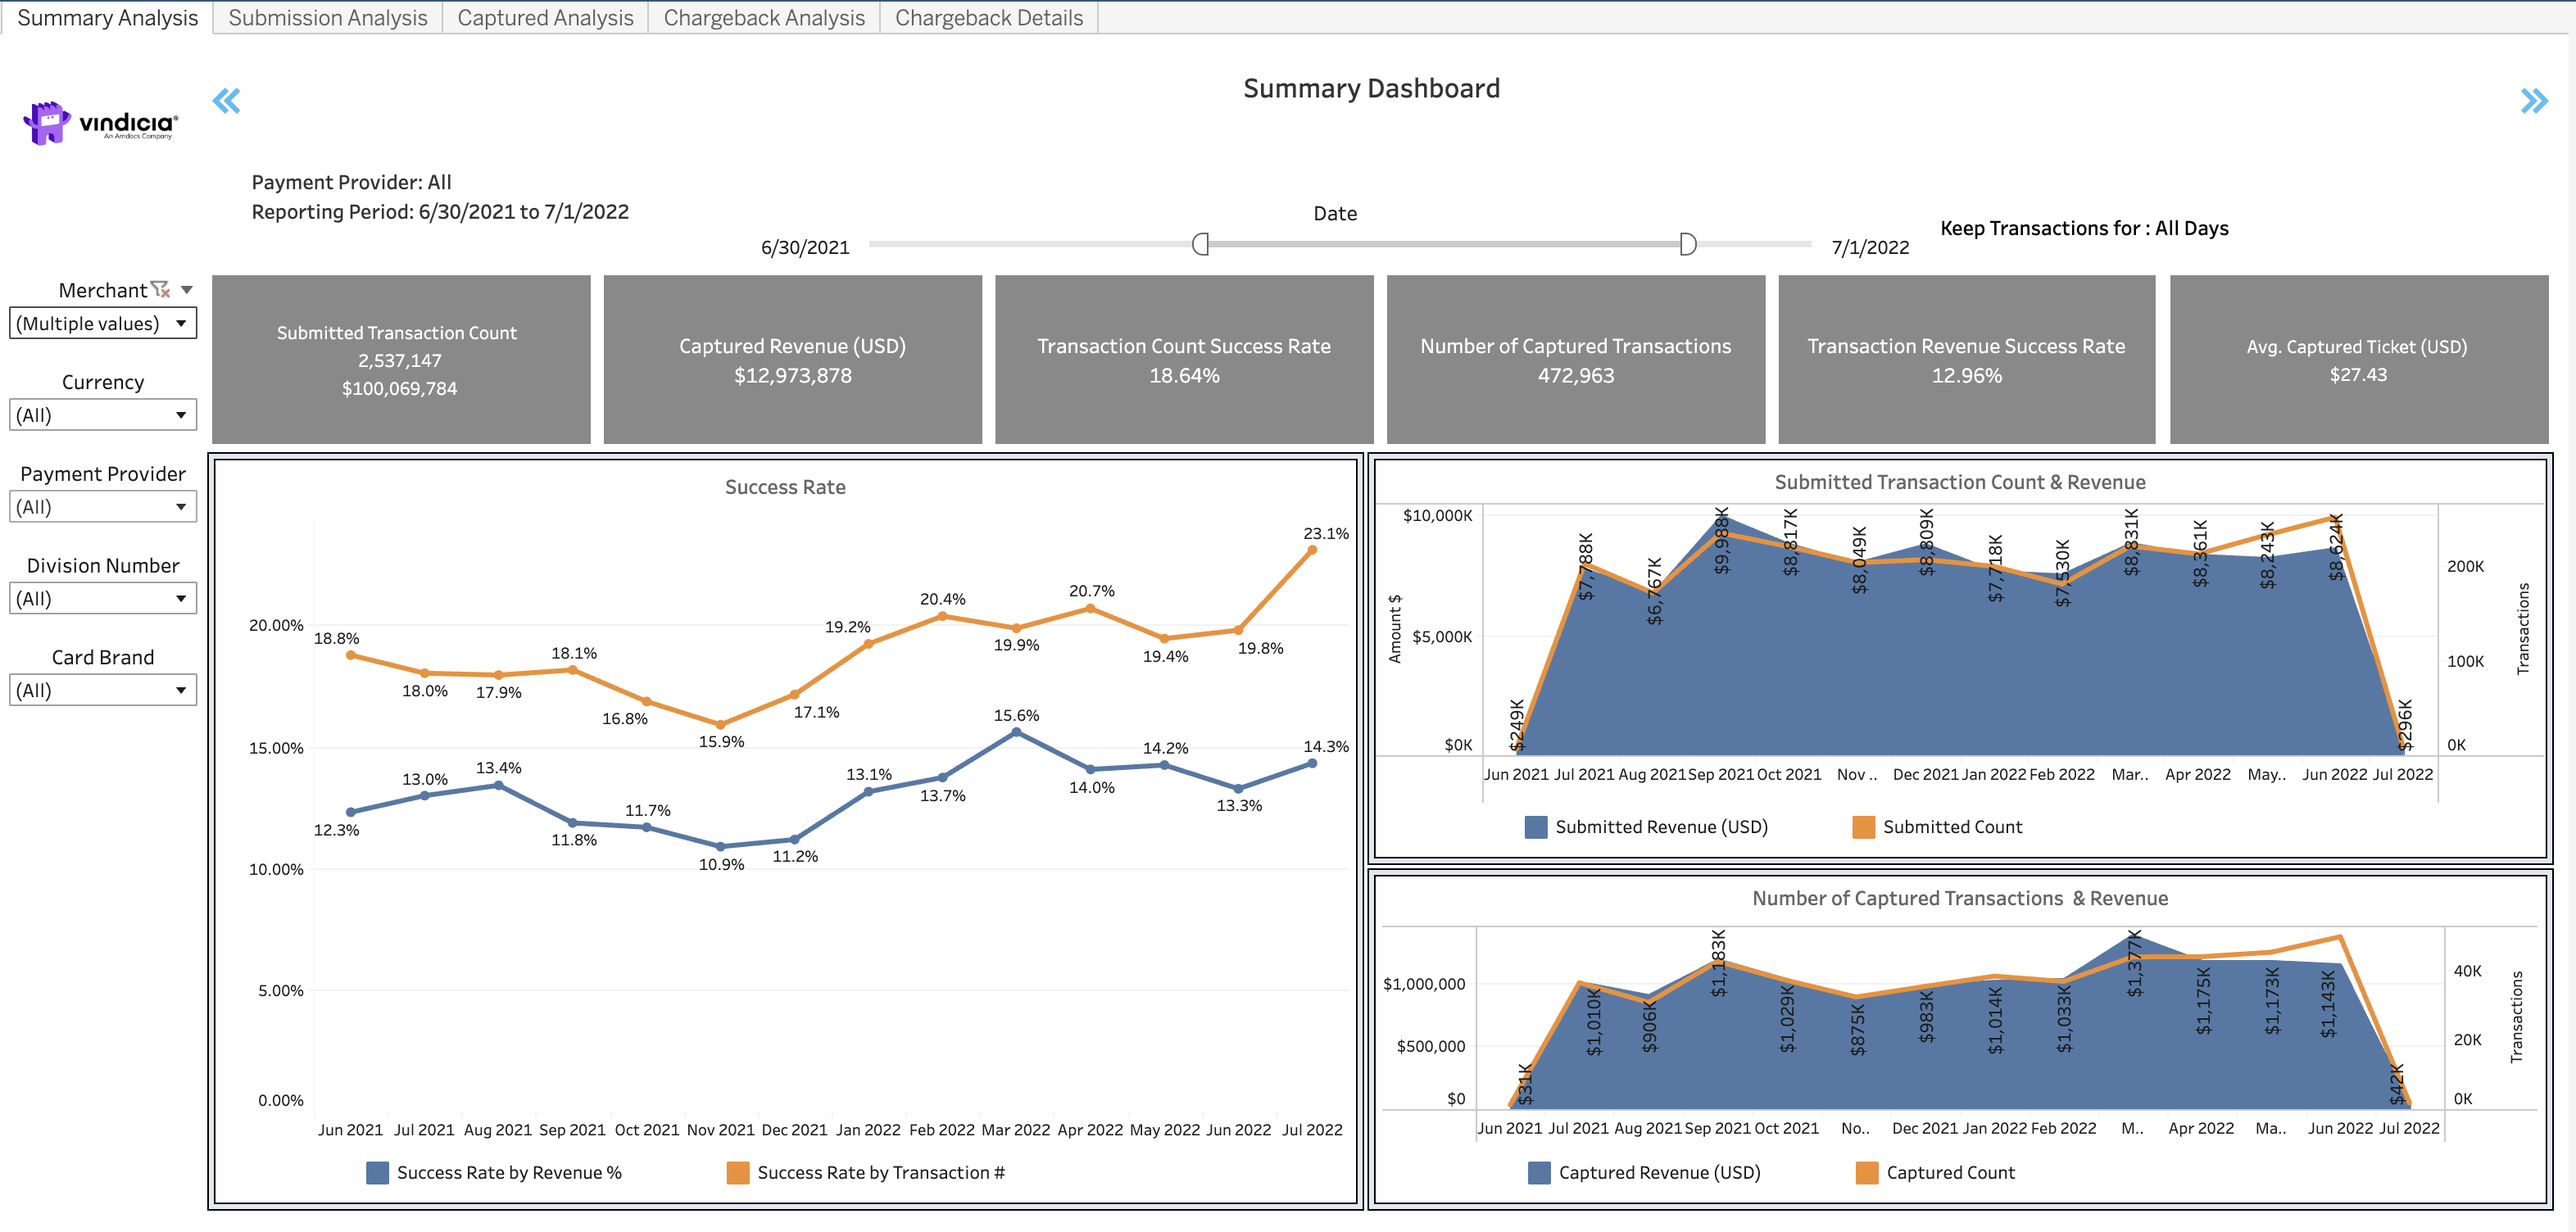Click Success Rate by Revenue % legend swatch

(377, 1173)
